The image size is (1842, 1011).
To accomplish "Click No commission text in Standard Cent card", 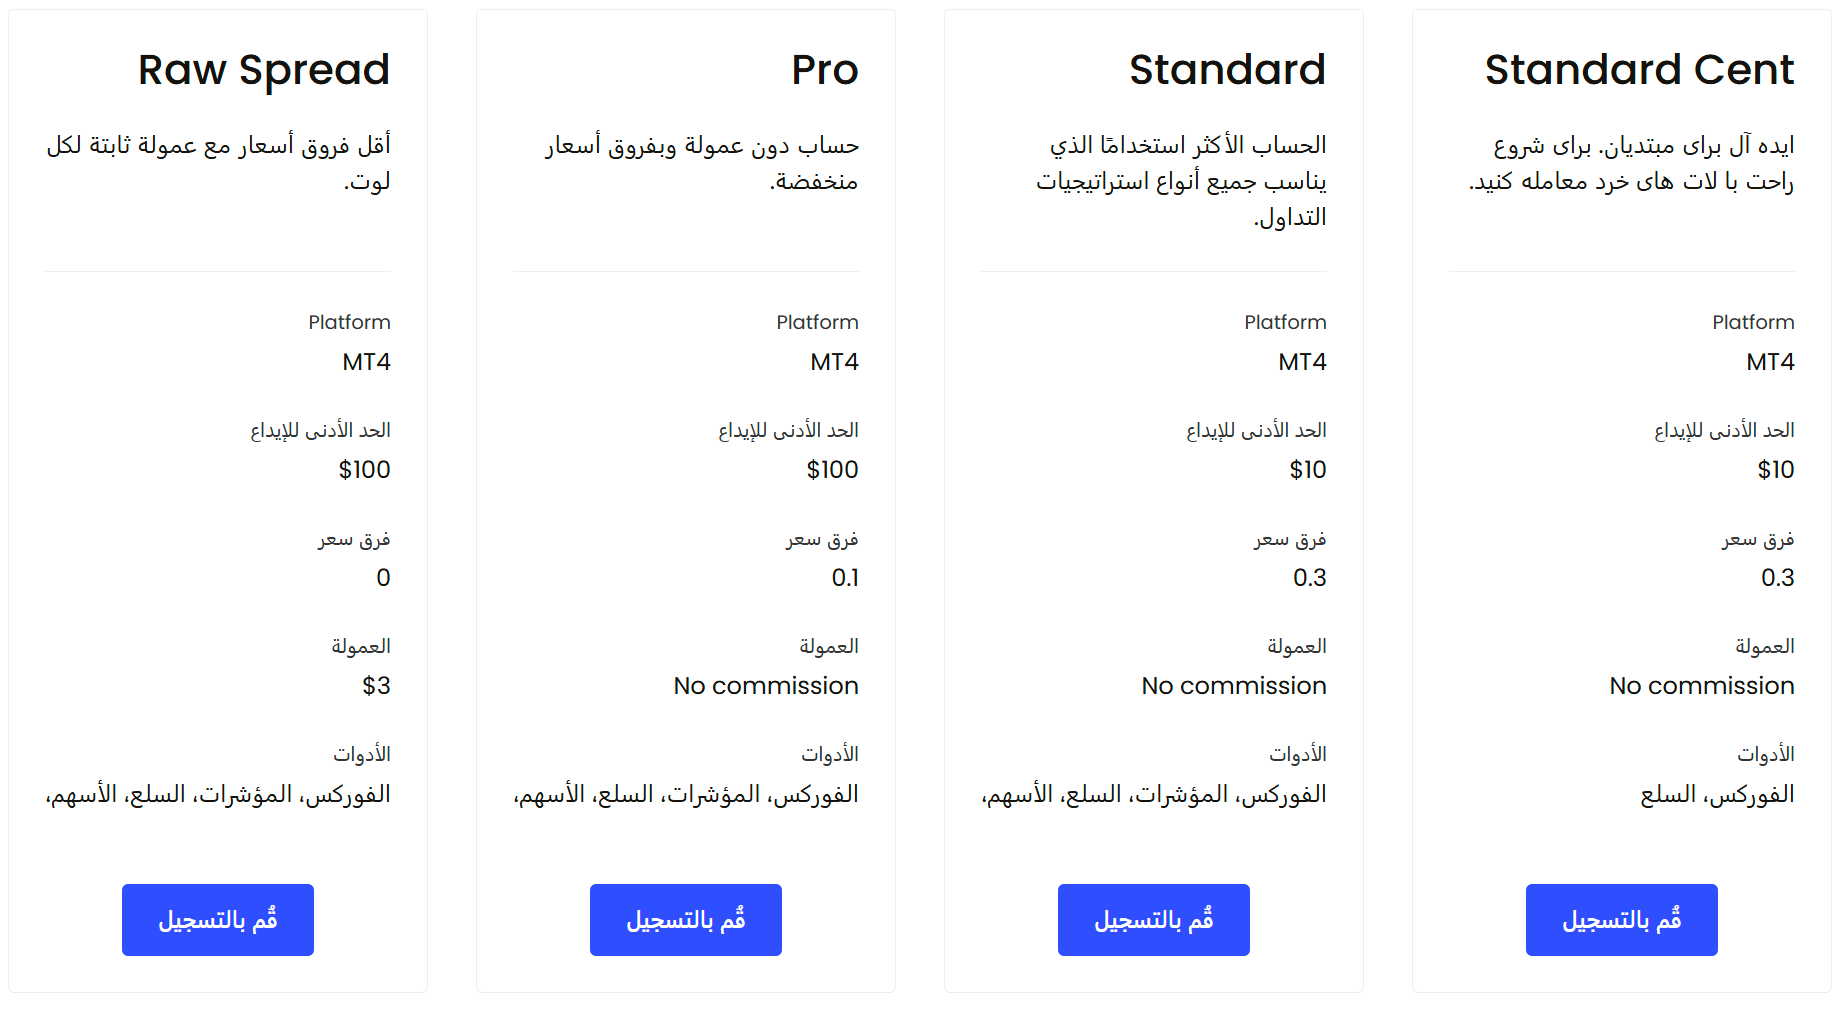I will click(1702, 686).
